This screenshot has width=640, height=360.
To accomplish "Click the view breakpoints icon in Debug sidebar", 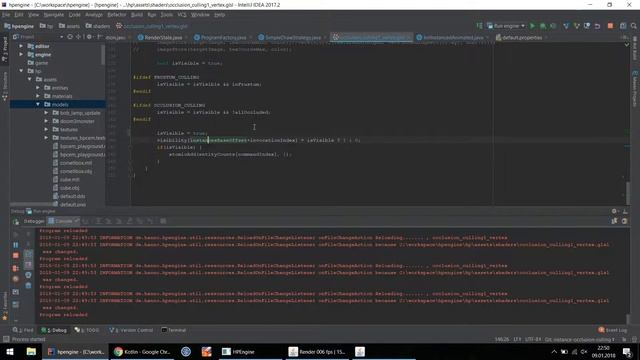I will click(16, 268).
